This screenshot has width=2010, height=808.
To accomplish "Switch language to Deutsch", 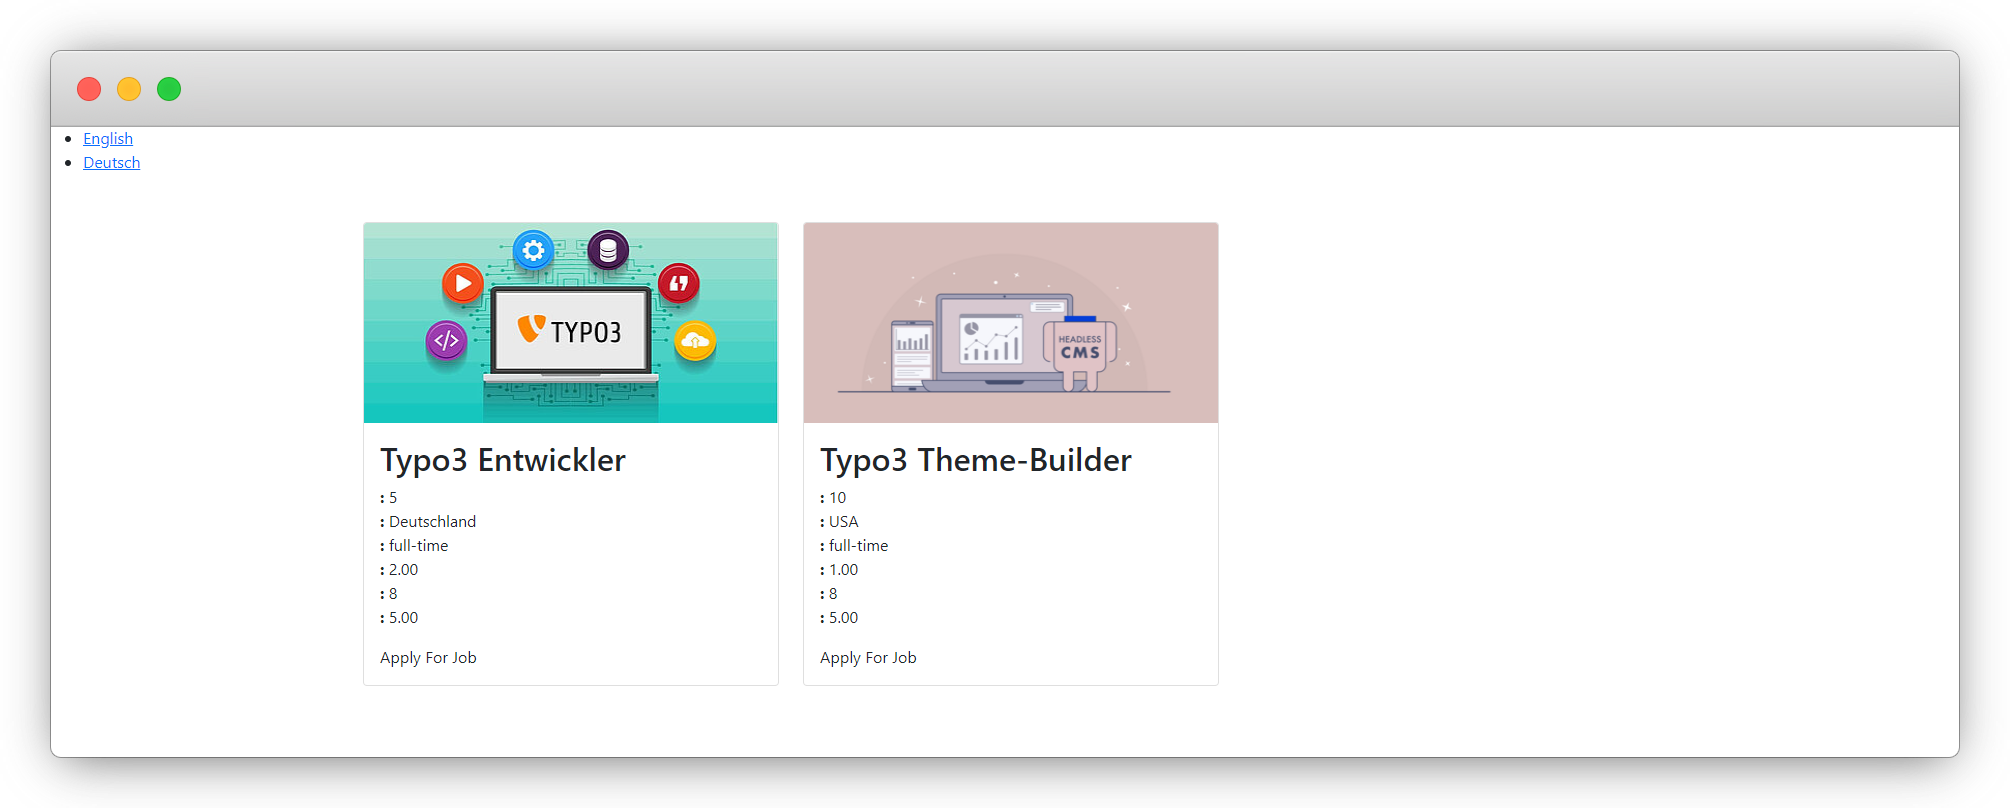I will [111, 163].
